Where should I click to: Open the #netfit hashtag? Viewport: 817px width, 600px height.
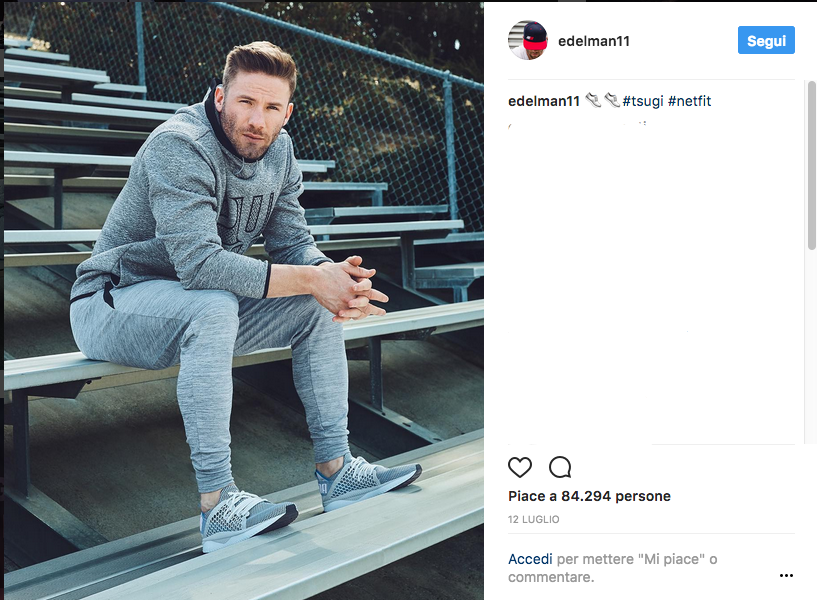click(x=689, y=101)
